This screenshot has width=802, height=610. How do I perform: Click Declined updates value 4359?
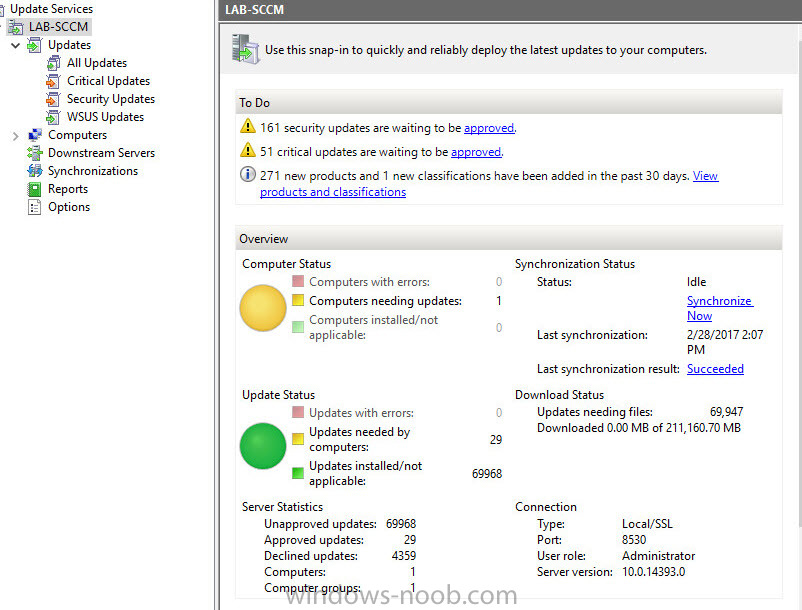pyautogui.click(x=404, y=556)
